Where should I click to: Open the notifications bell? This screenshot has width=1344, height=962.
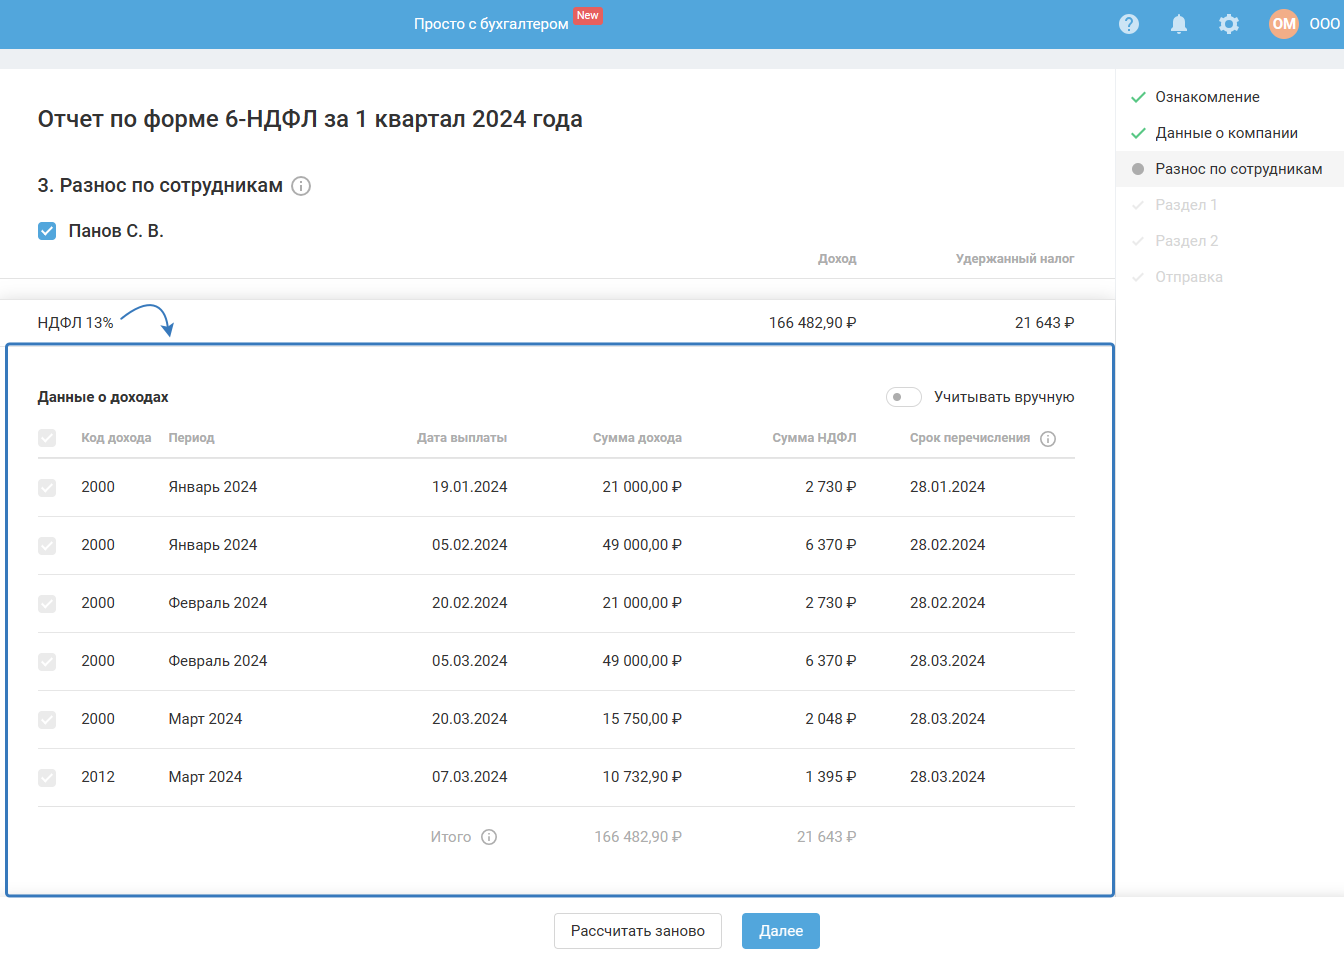click(1179, 24)
